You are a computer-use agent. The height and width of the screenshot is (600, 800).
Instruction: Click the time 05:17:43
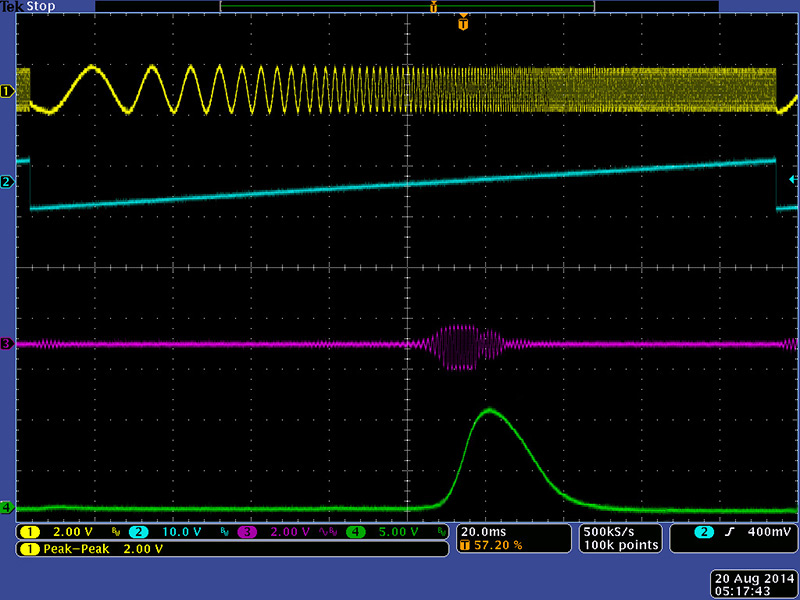pos(742,591)
